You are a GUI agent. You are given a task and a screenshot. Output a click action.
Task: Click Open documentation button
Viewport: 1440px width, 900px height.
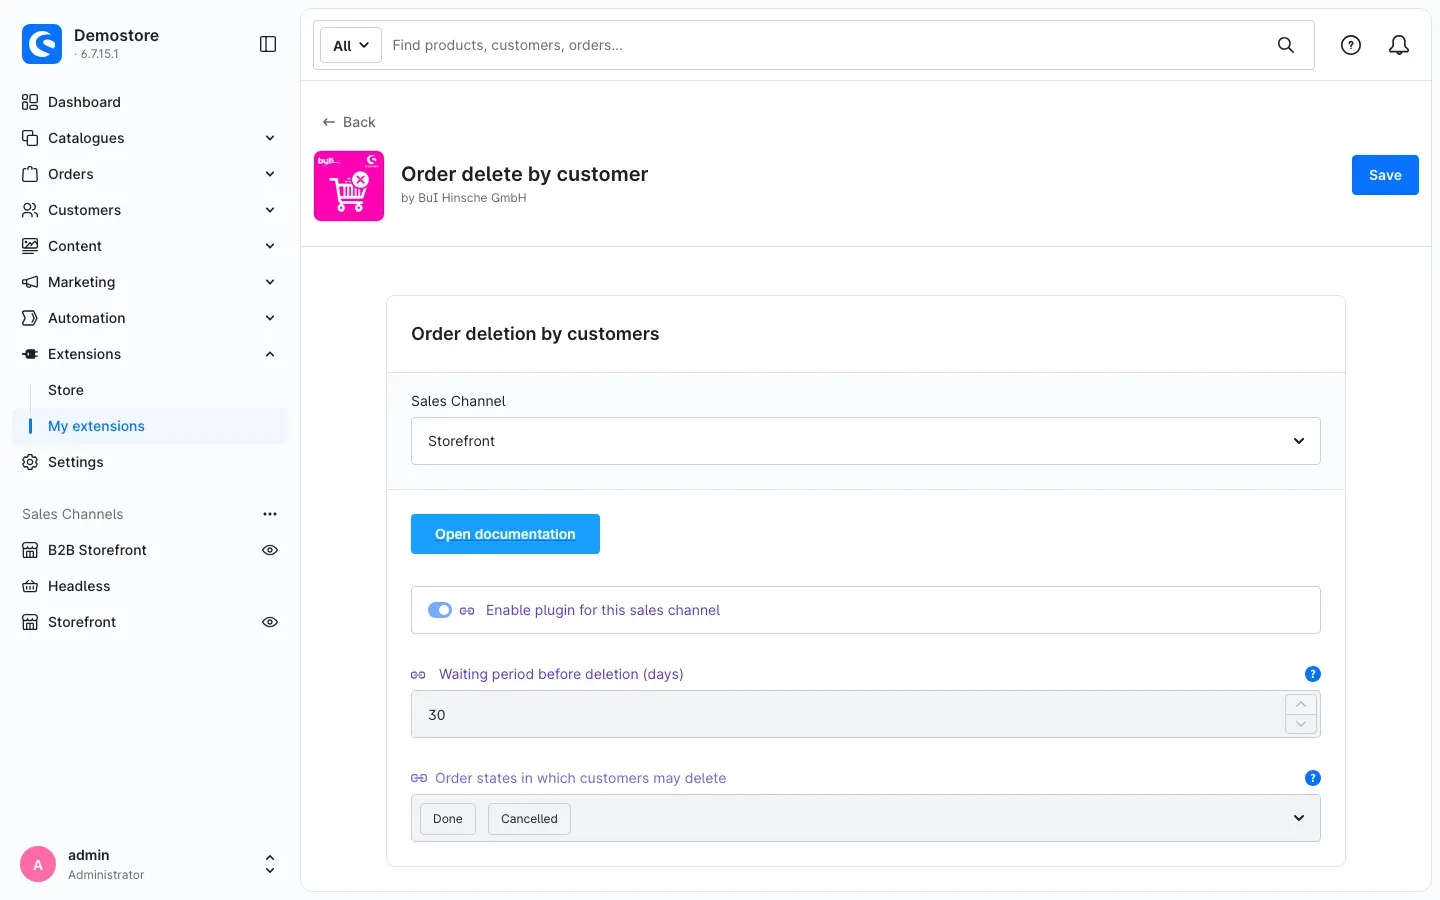(x=505, y=534)
